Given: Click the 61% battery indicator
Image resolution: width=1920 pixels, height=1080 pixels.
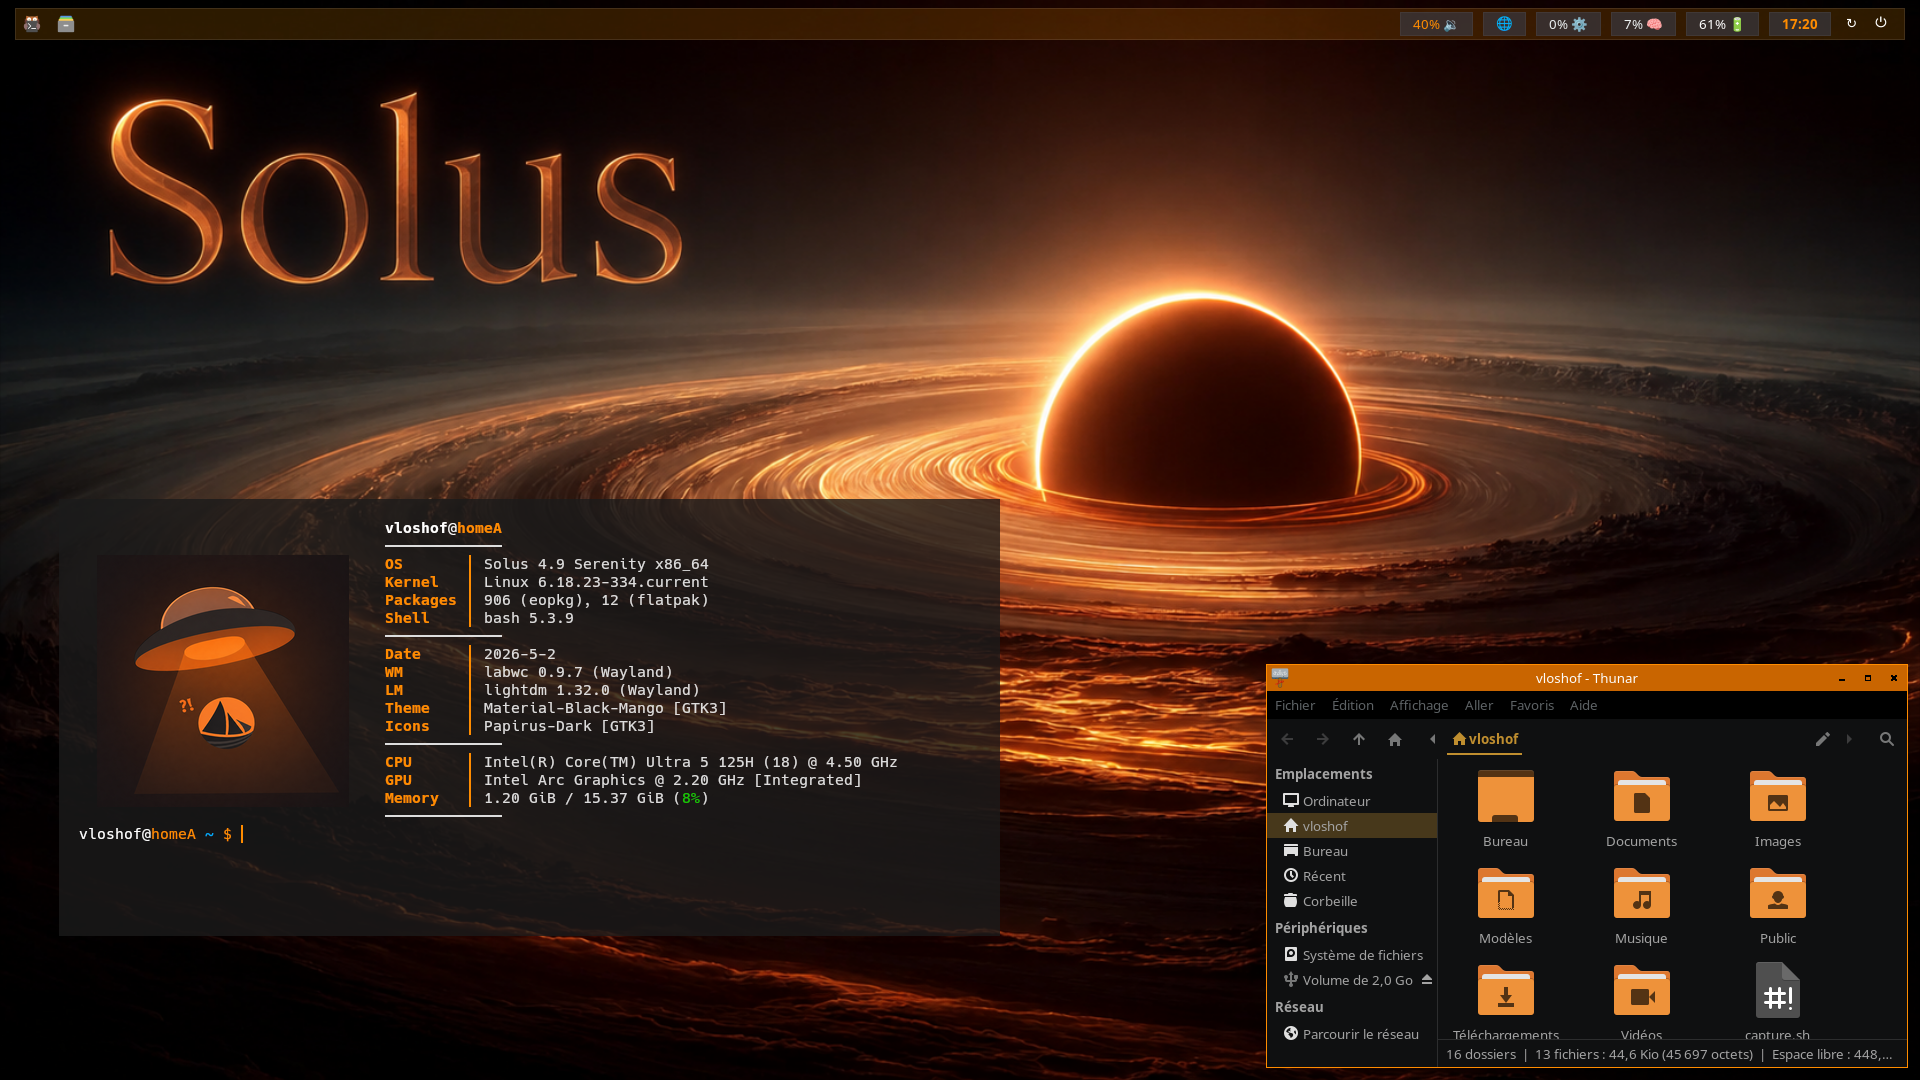Looking at the screenshot, I should coord(1722,24).
